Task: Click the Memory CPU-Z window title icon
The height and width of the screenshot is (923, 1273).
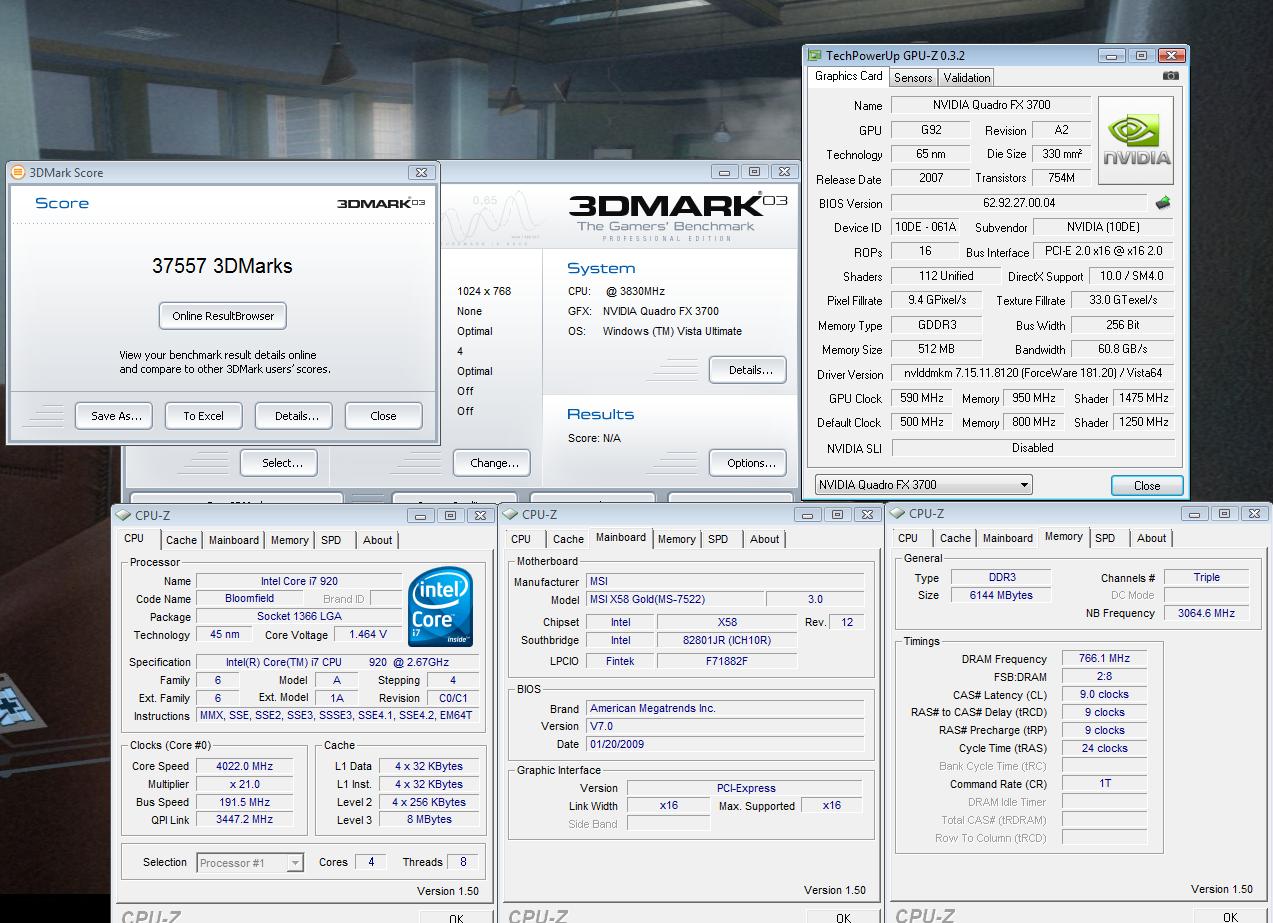Action: coord(898,513)
